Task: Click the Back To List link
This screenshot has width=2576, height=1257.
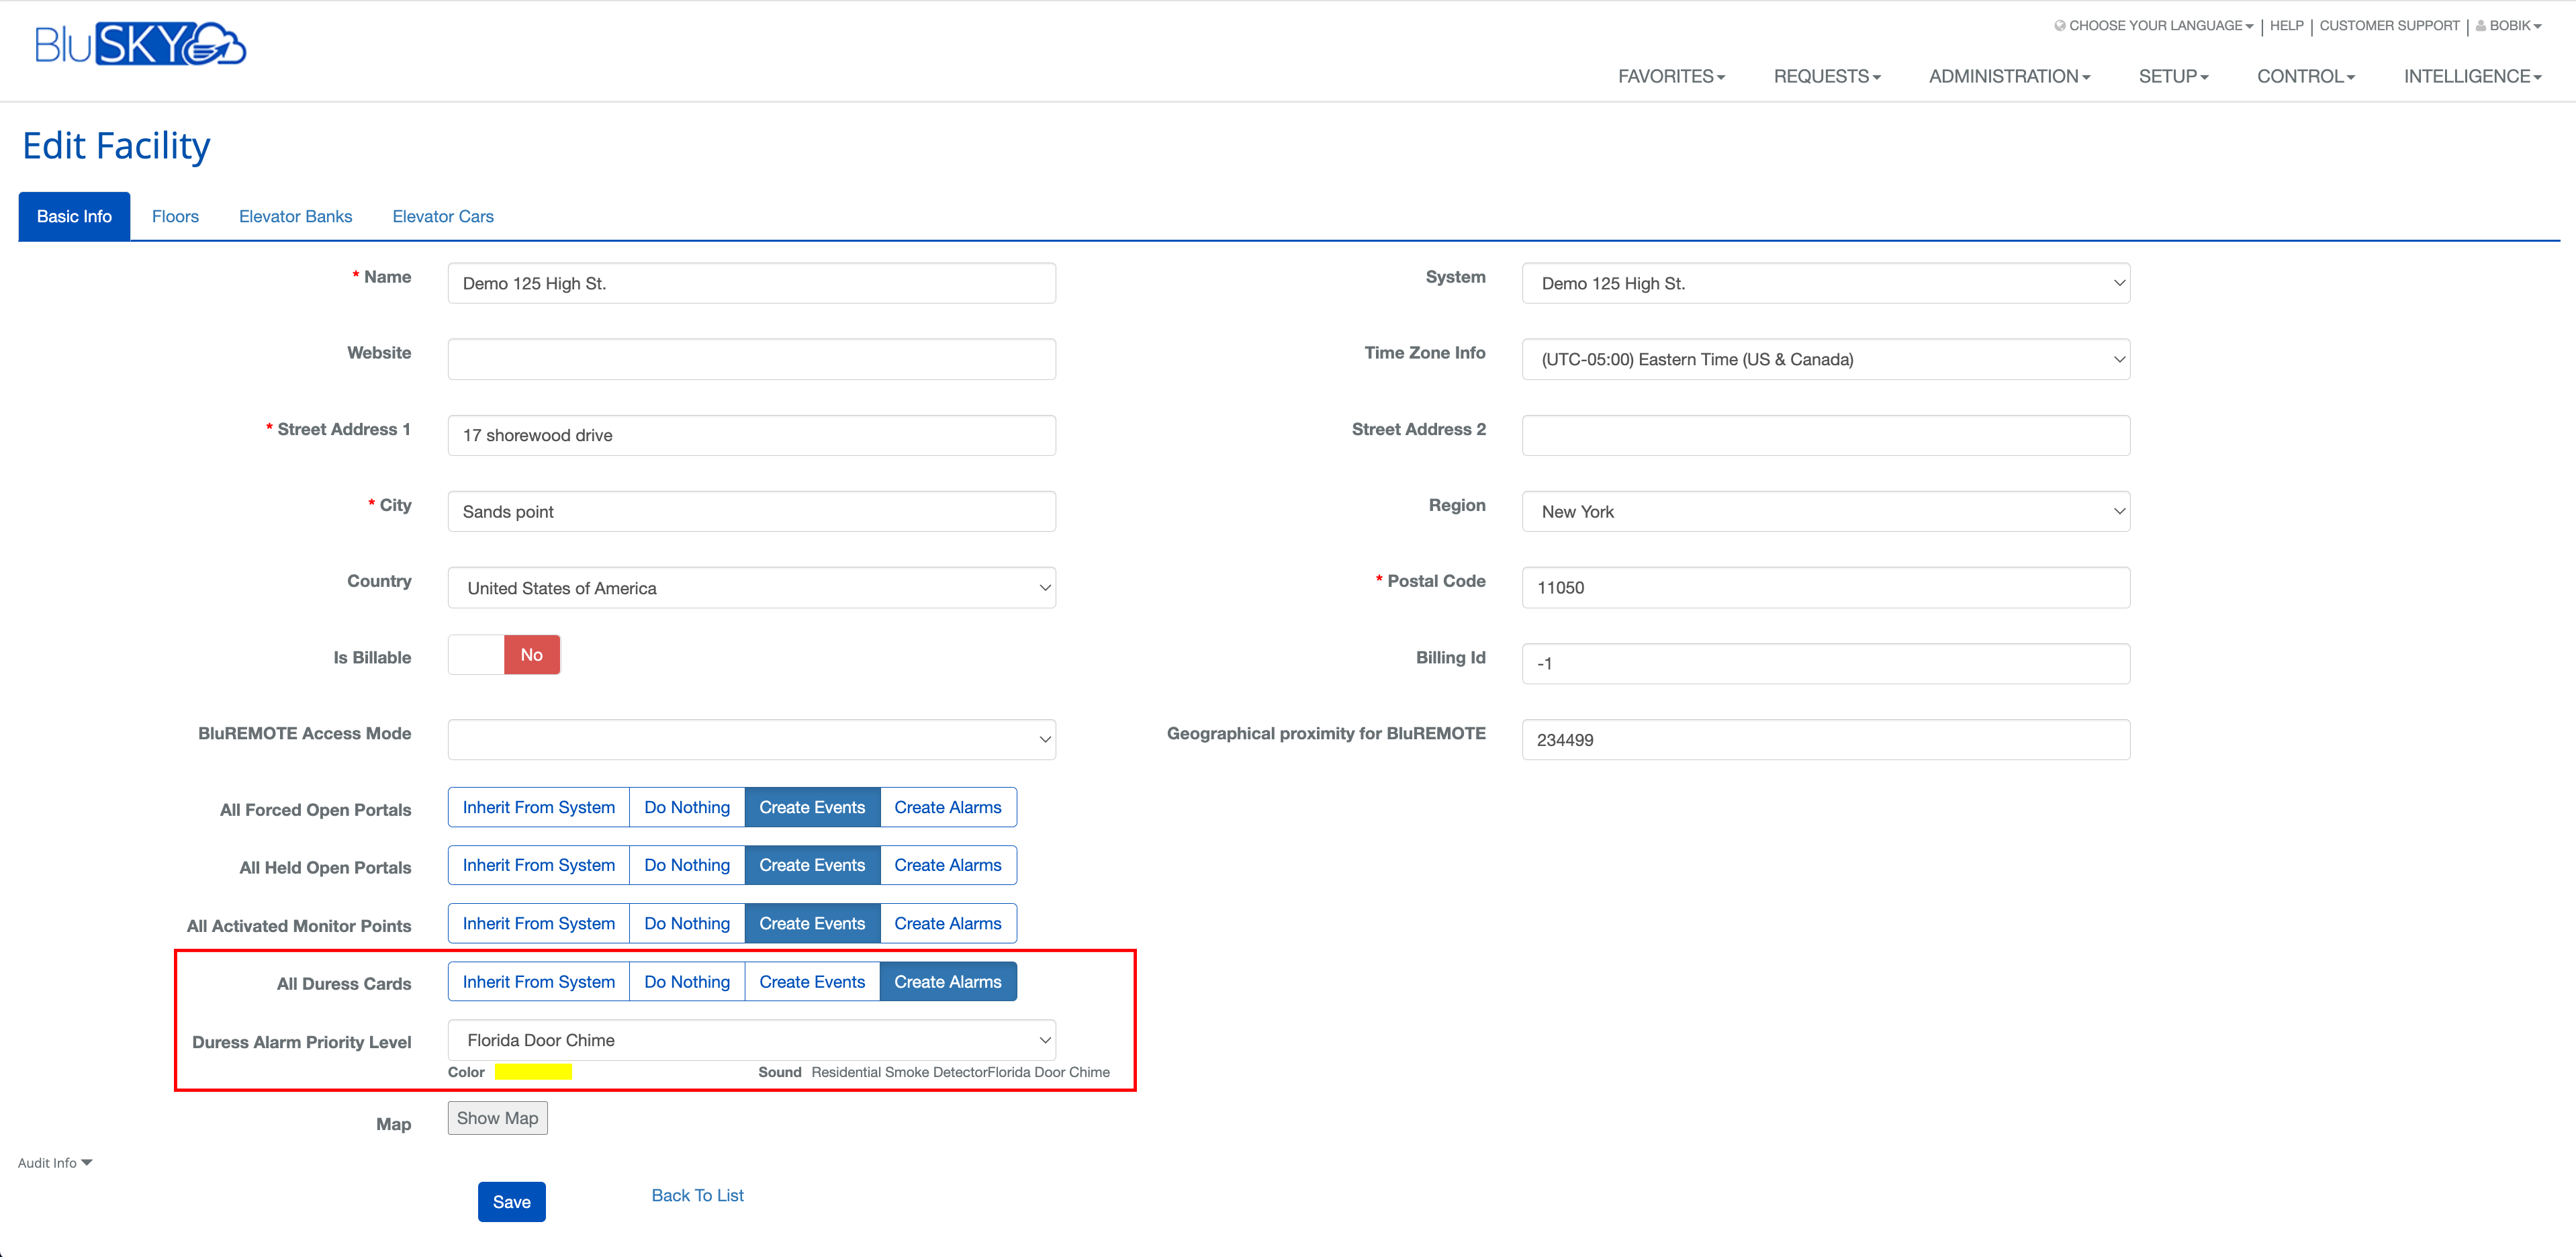Action: coord(697,1195)
